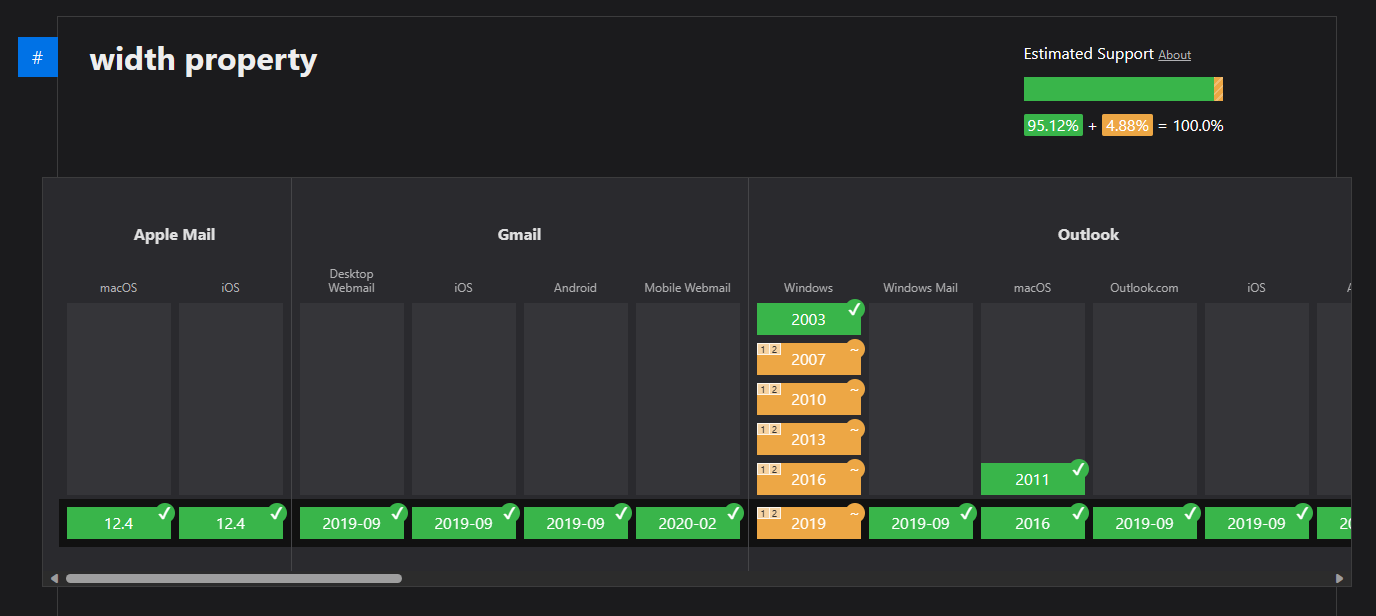Click checkmark icon on Apple Mail iOS 12.4
This screenshot has height=616, width=1376.
tap(277, 513)
